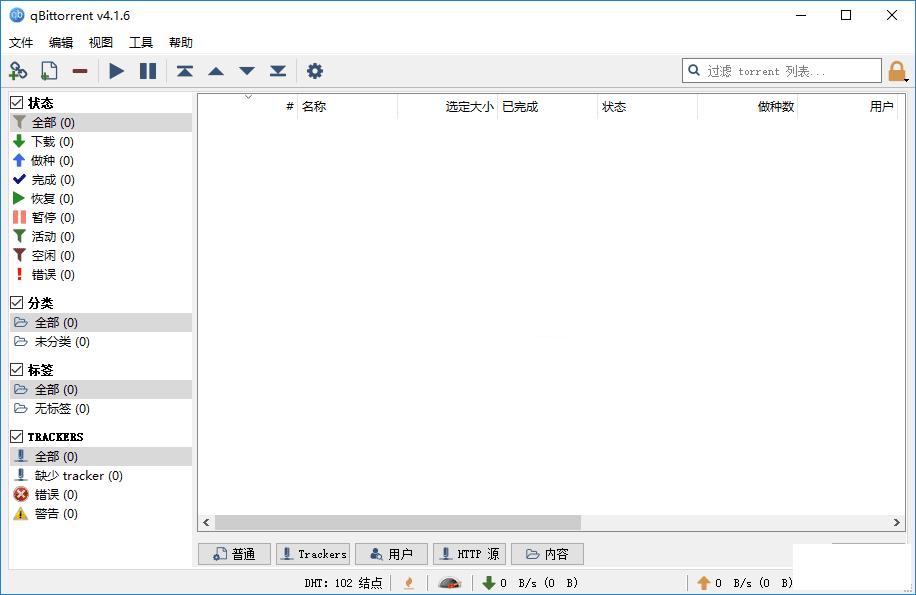Move torrent to top of queue
The image size is (916, 595).
185,71
